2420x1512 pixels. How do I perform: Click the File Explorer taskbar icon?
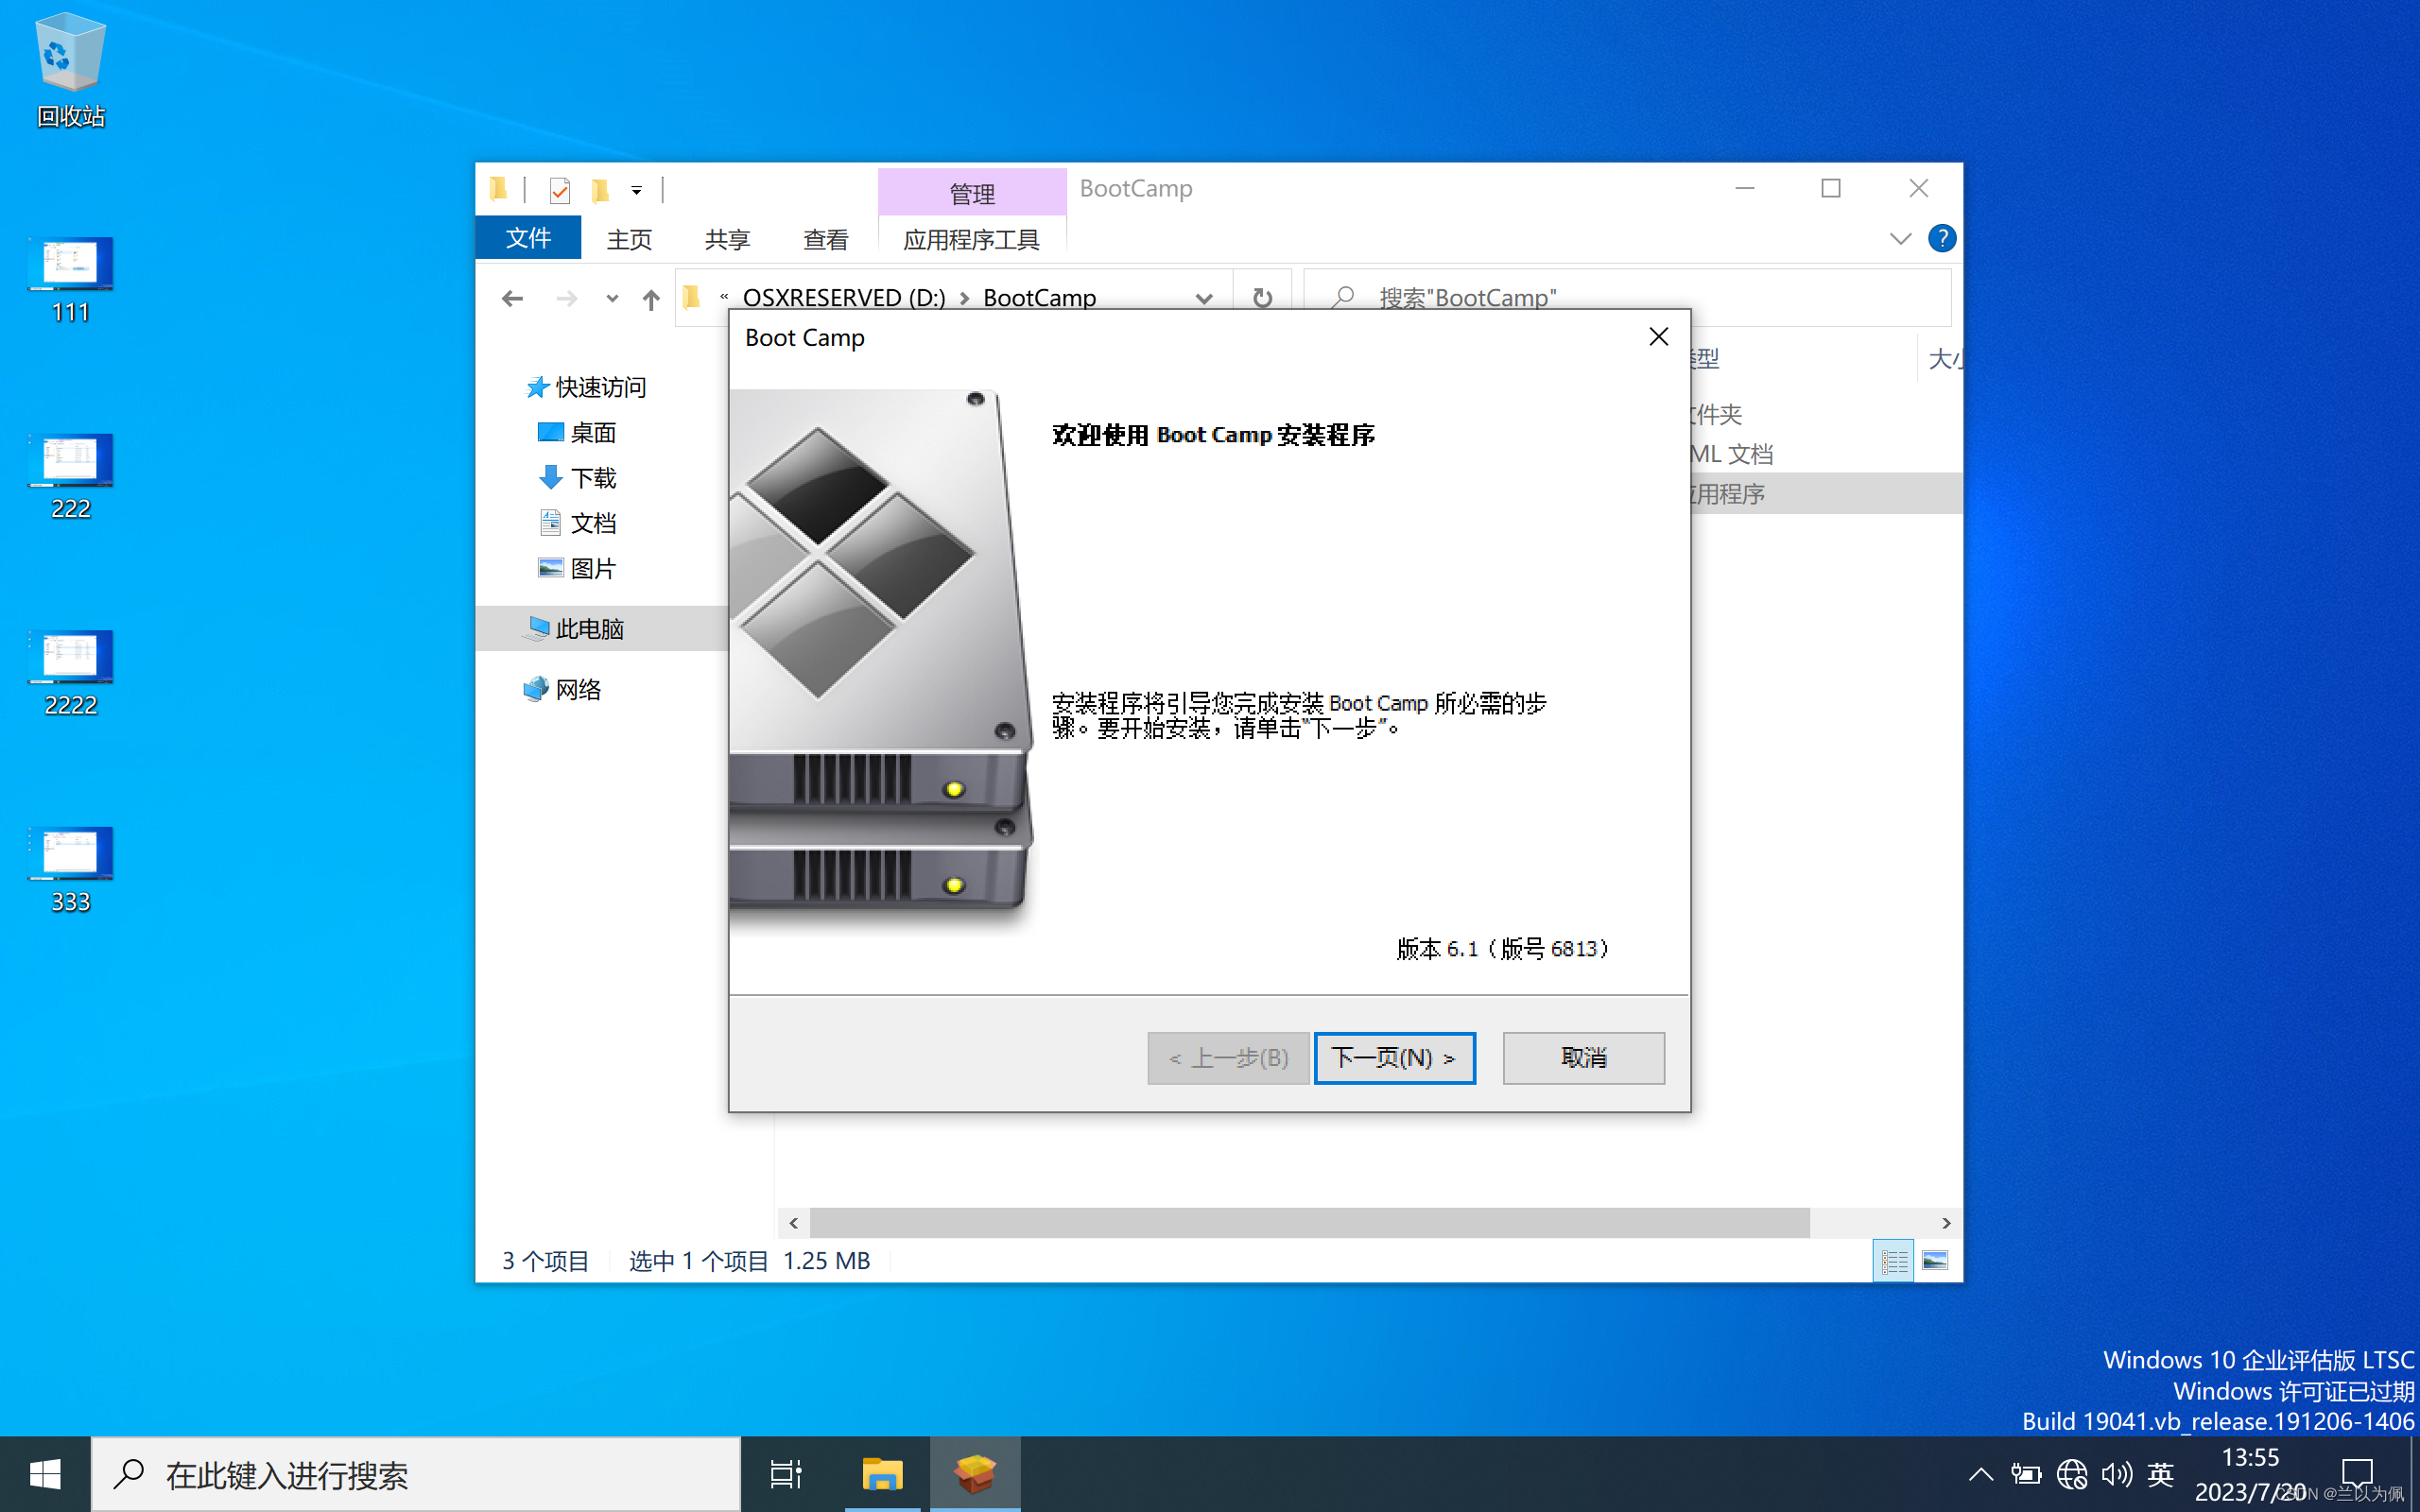click(881, 1474)
